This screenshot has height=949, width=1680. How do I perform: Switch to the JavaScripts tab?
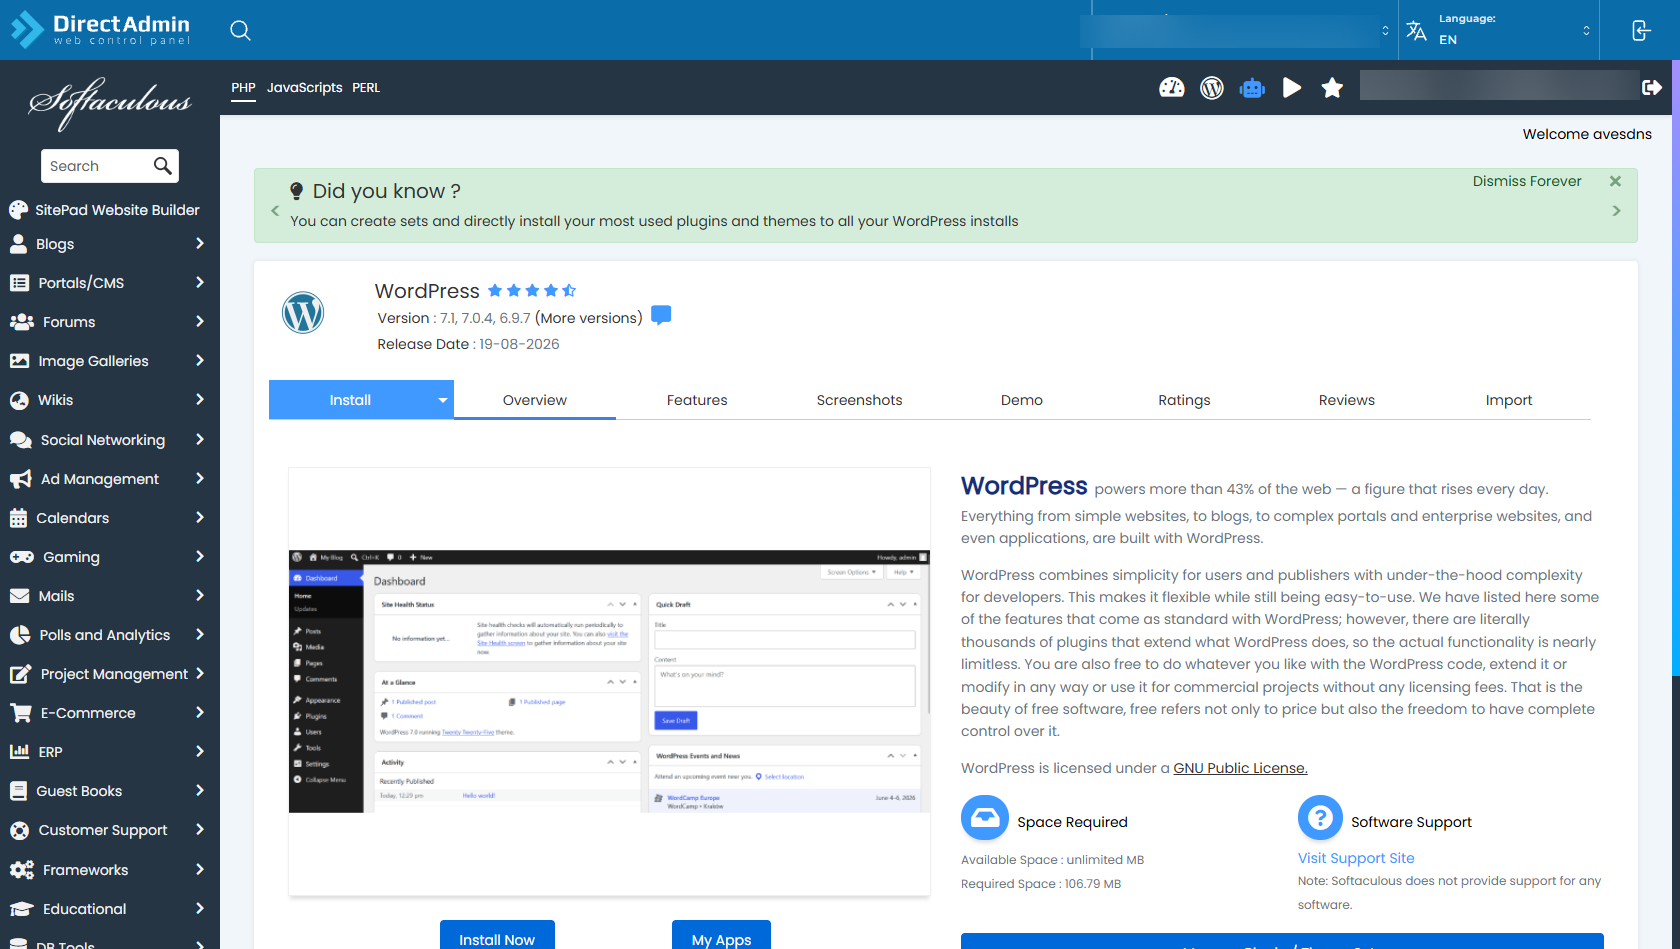coord(304,88)
